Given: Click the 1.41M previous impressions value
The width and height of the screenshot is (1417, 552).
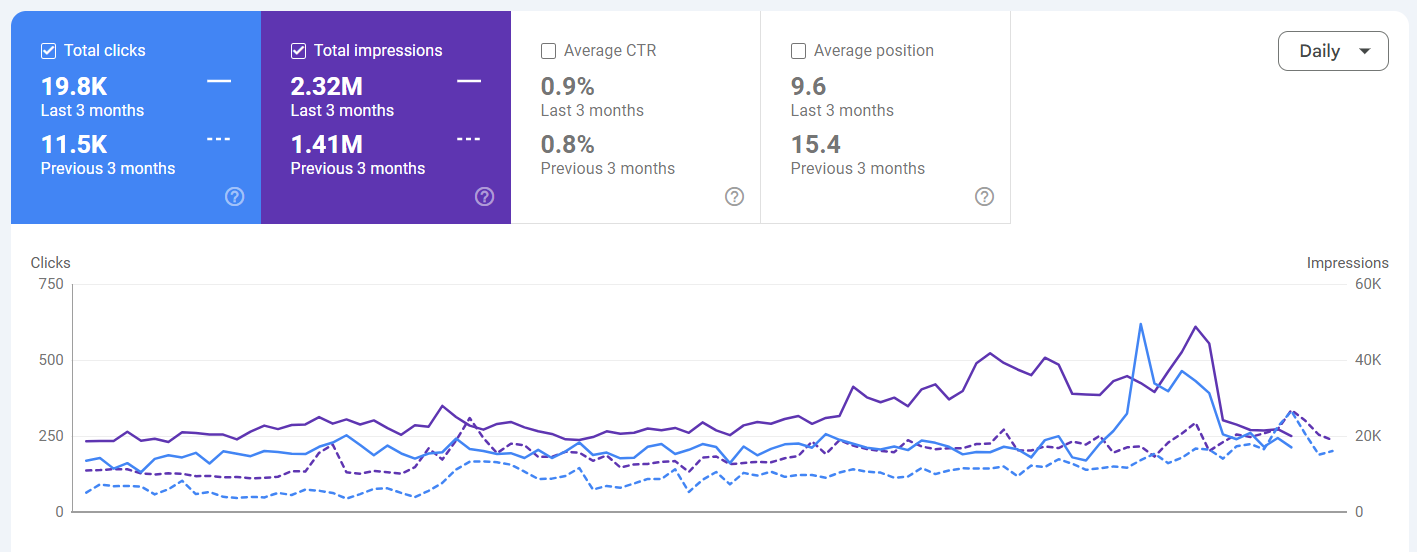Looking at the screenshot, I should coord(327,144).
